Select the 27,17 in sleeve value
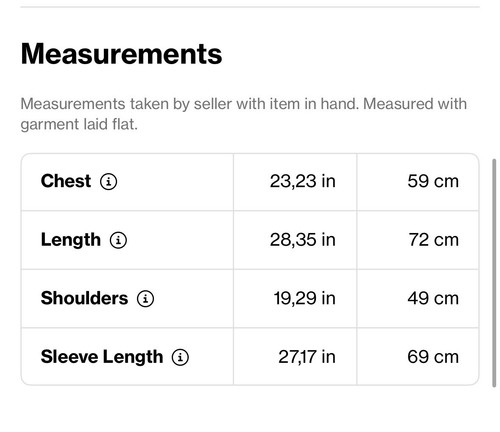The width and height of the screenshot is (500, 432). click(307, 357)
